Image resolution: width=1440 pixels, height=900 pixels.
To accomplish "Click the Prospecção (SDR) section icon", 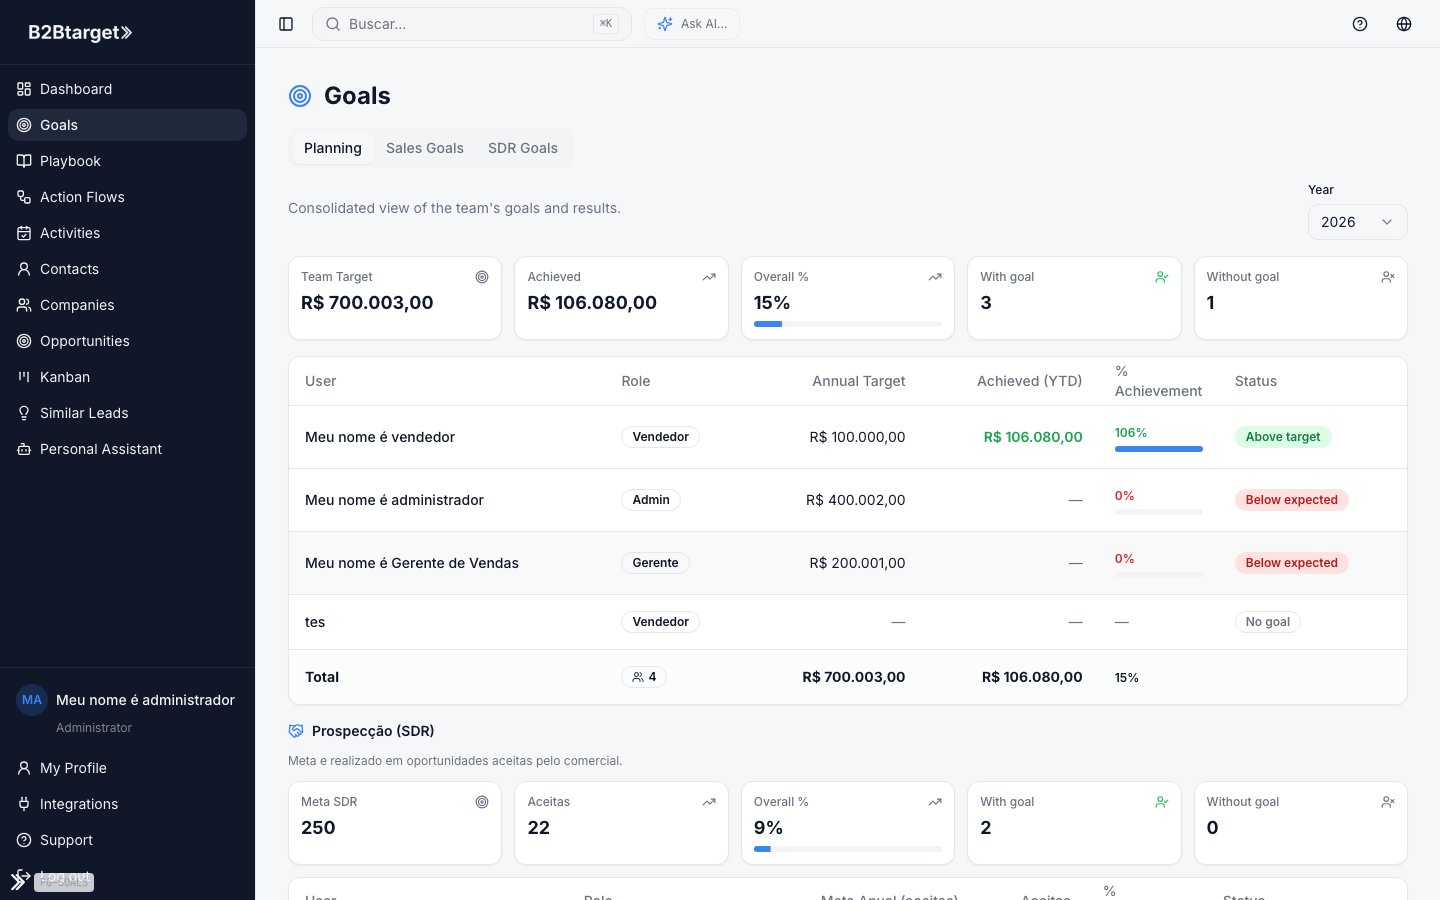I will point(296,731).
